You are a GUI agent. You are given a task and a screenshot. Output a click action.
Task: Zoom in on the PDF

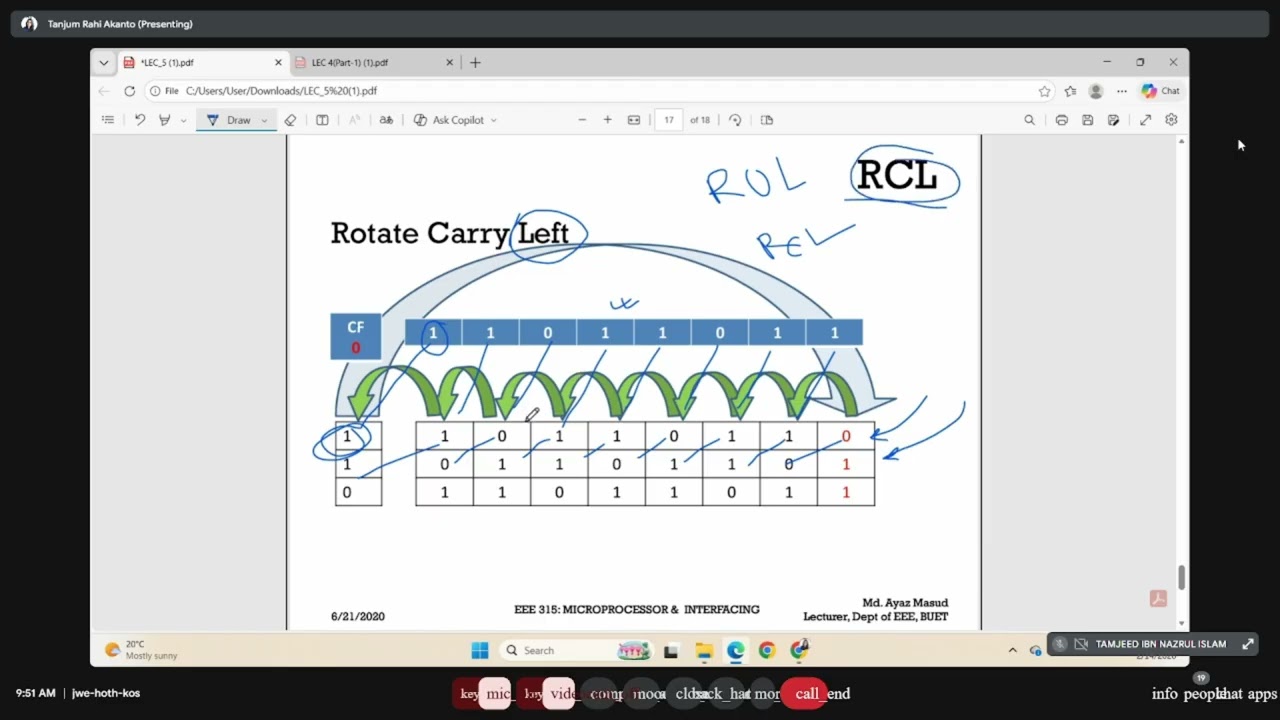607,120
